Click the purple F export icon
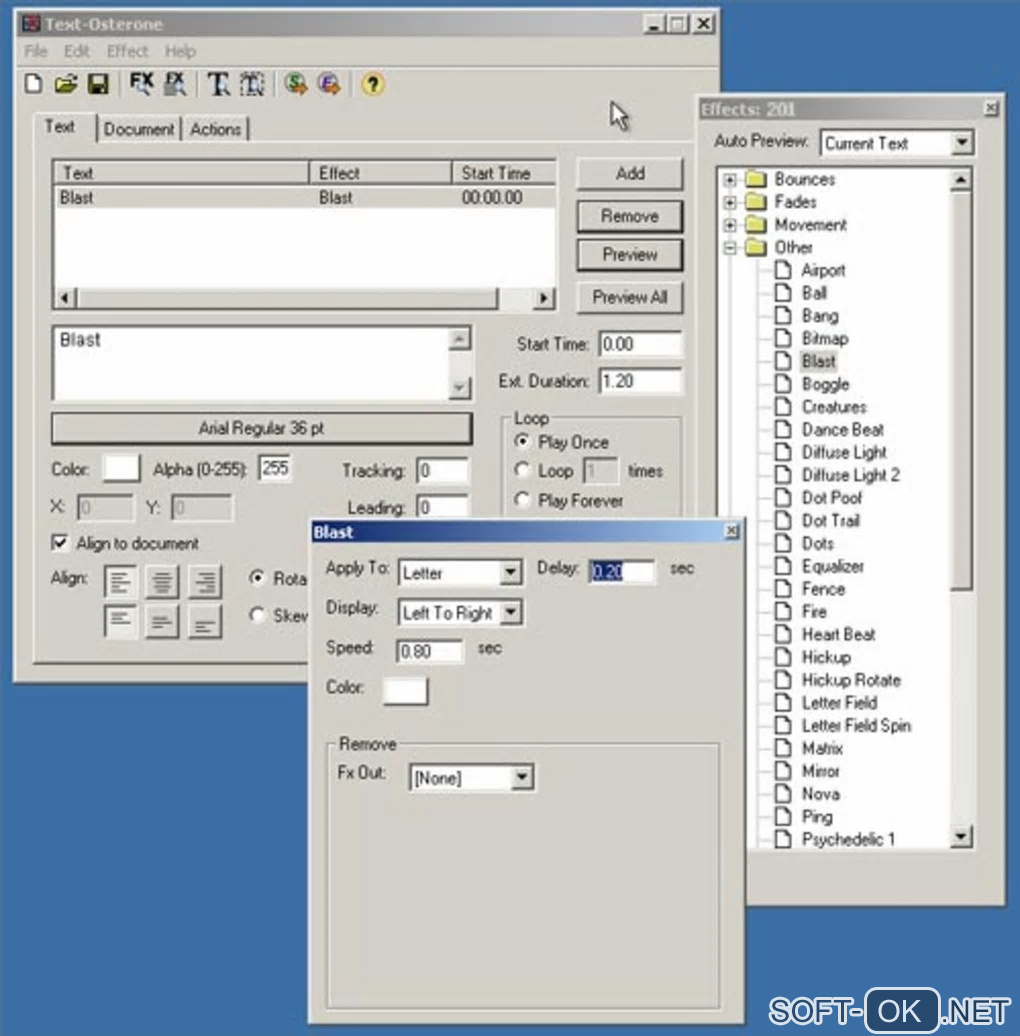The height and width of the screenshot is (1036, 1020). 329,84
